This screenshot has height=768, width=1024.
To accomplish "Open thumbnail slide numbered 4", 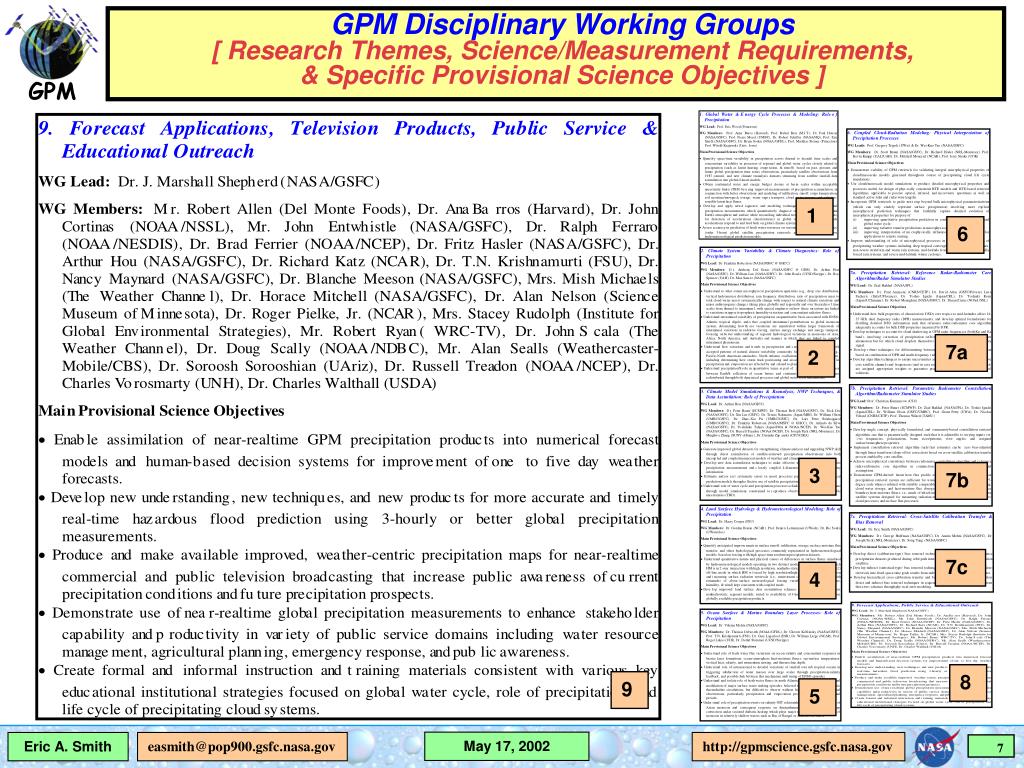I will (769, 554).
